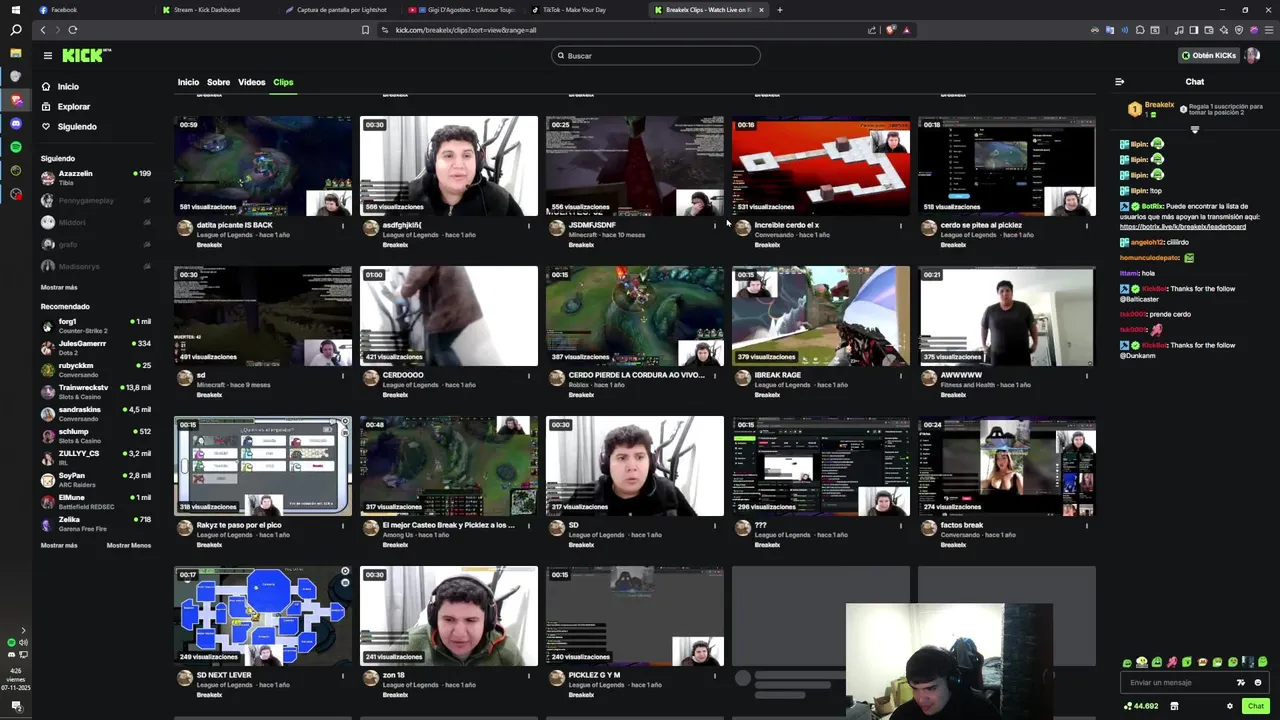Screen dimensions: 1280x720
Task: Open Azazzelin channel in Siguiendo list
Action: point(95,178)
